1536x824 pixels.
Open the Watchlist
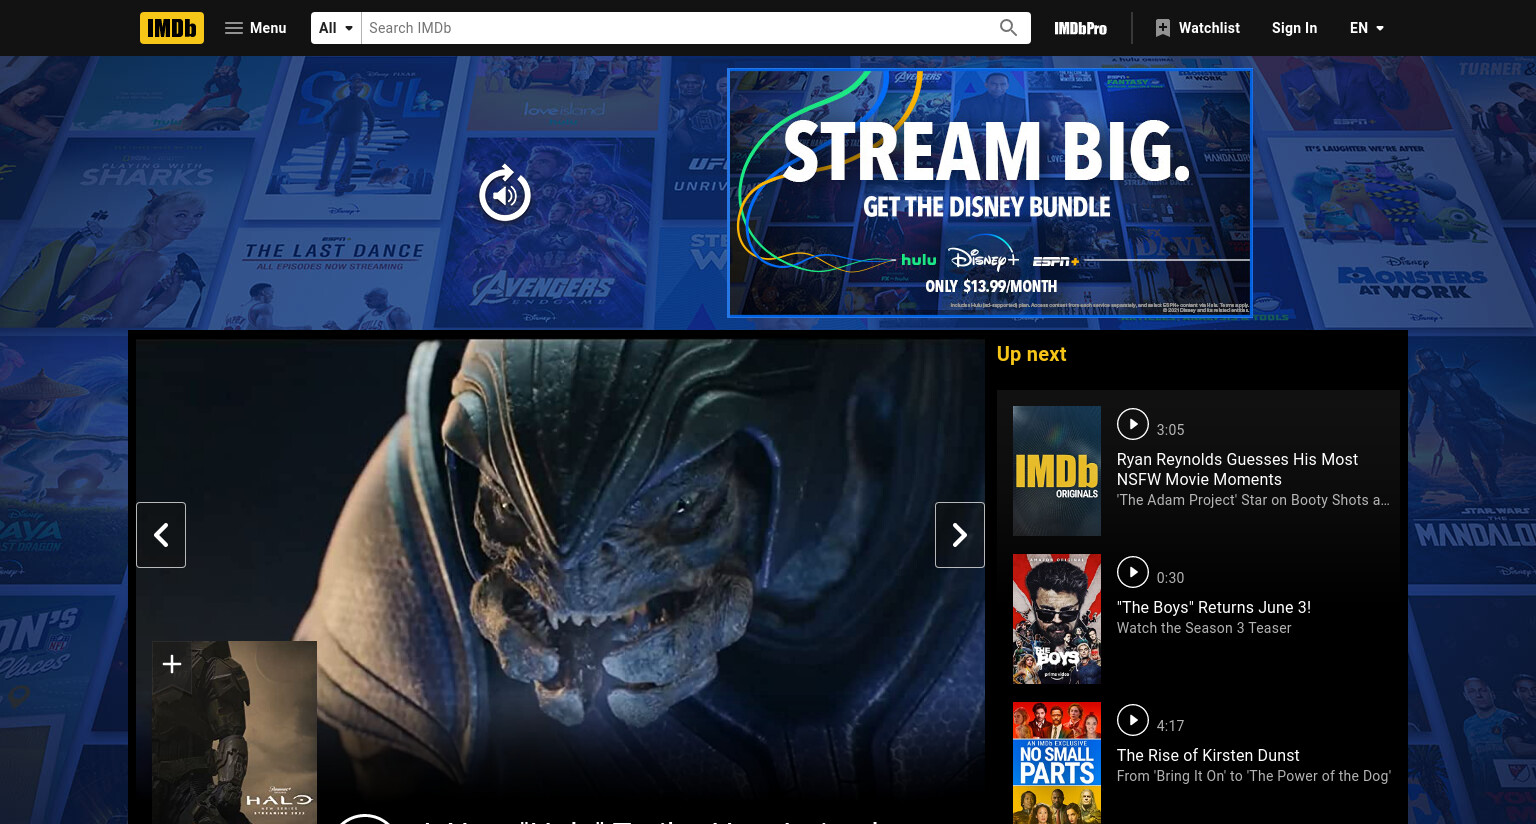(1197, 28)
